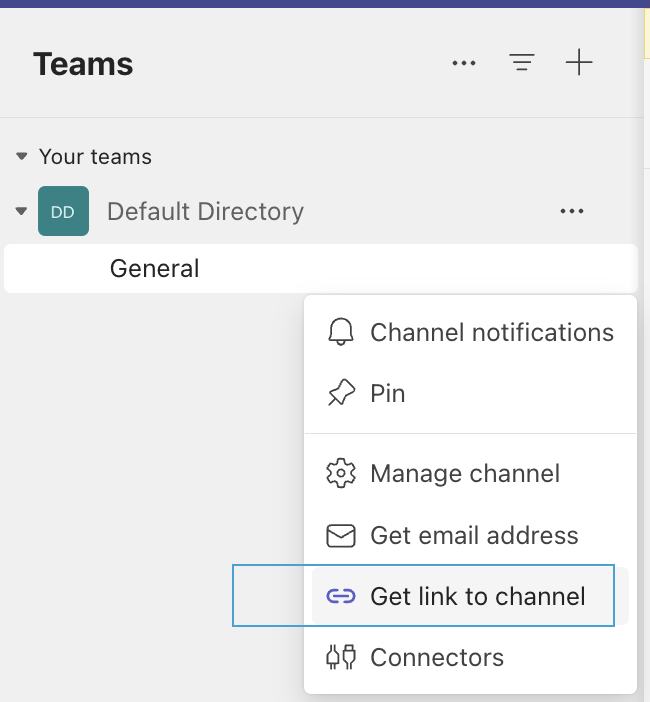650x702 pixels.
Task: Open the Default Directory team name
Action: pyautogui.click(x=205, y=211)
